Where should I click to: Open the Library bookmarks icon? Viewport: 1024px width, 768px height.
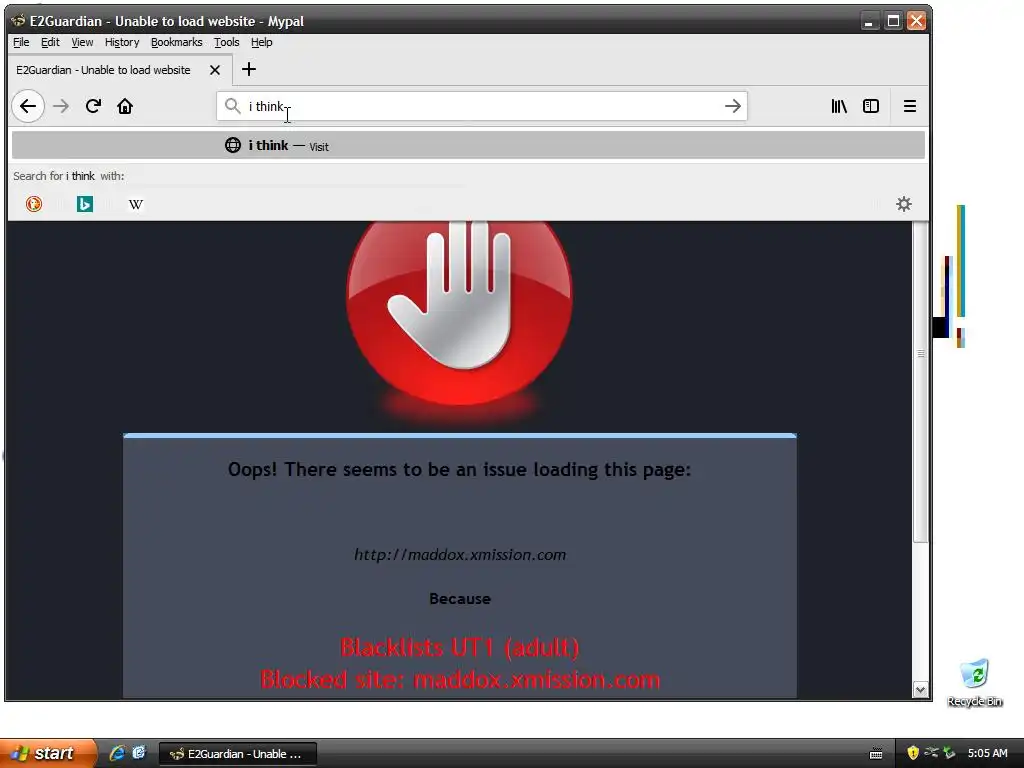[839, 106]
